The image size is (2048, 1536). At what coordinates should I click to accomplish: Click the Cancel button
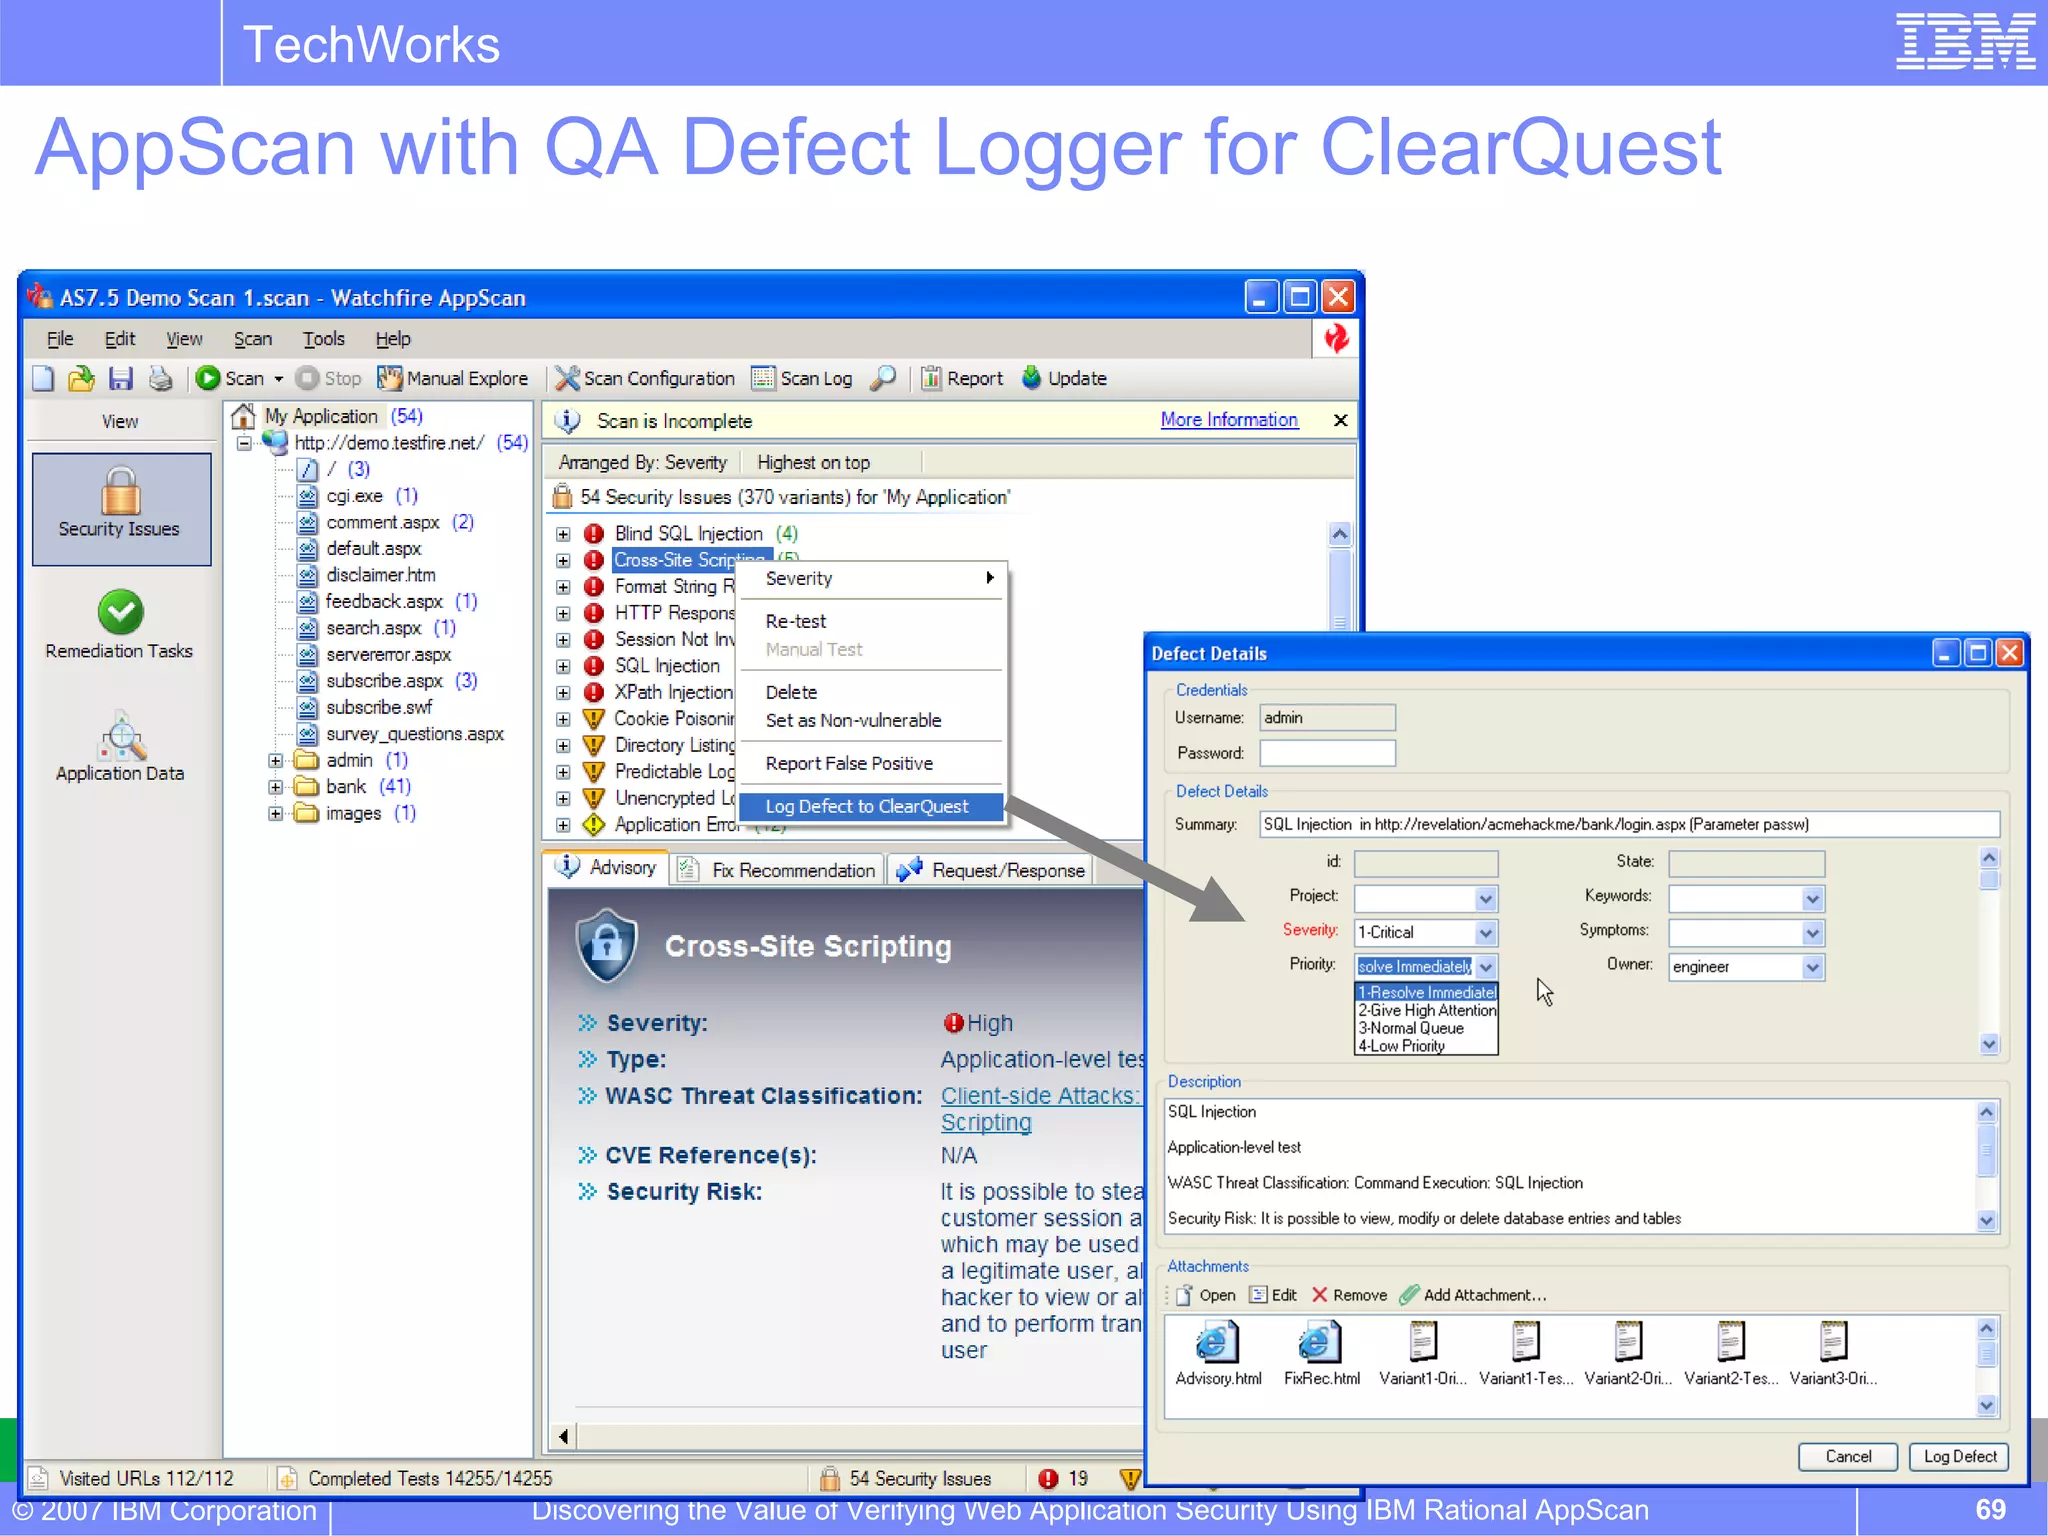coord(1848,1456)
